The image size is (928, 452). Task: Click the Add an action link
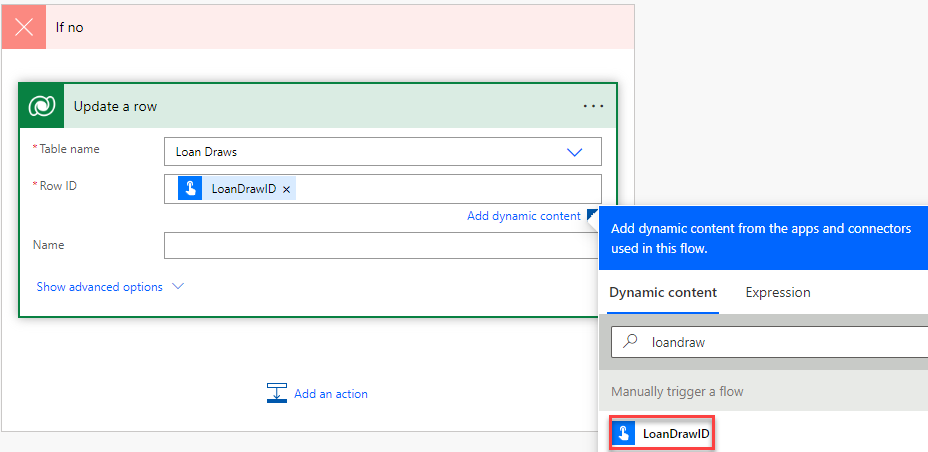click(x=330, y=394)
